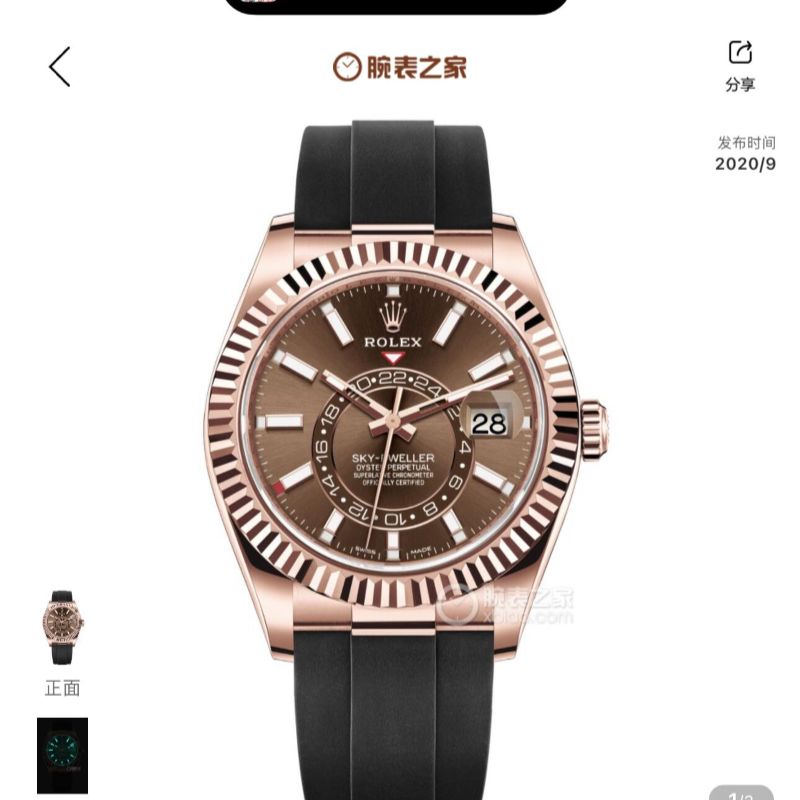Screen dimensions: 800x800
Task: Open the 腕表之家 home title text
Action: click(416, 67)
